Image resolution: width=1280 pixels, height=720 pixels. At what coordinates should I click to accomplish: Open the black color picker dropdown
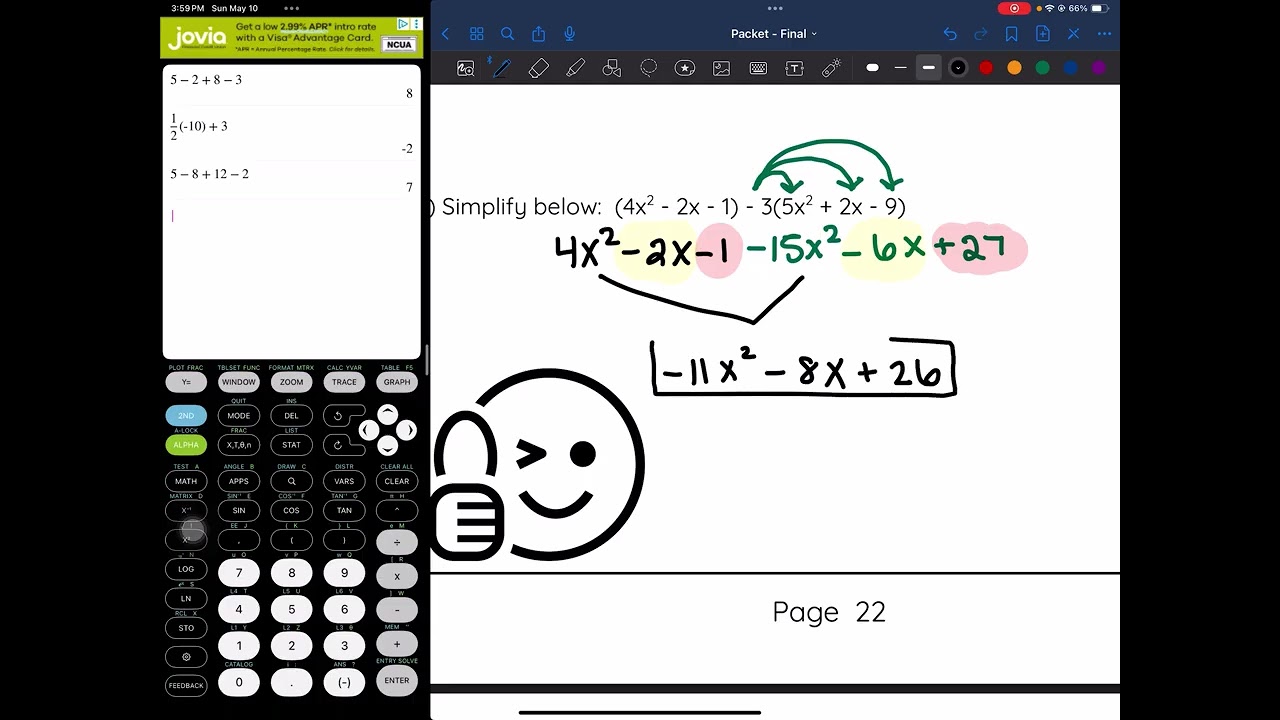coord(958,68)
